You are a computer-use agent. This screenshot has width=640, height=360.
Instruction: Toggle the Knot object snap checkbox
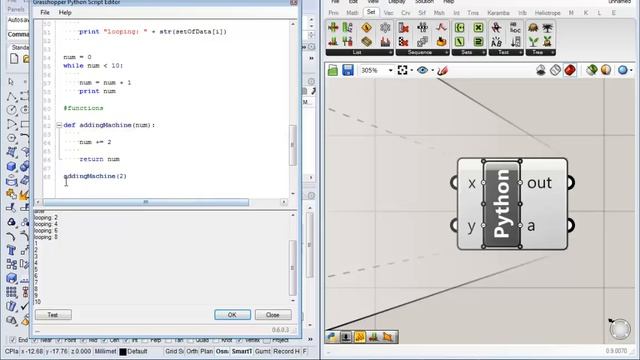215,340
